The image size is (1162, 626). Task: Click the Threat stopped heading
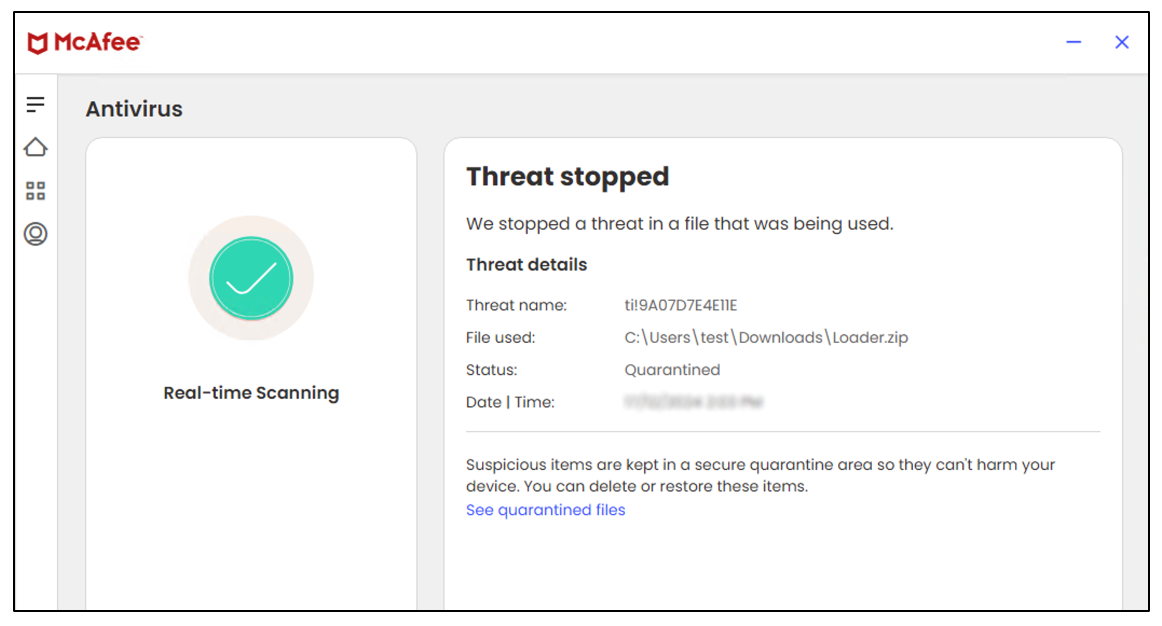pyautogui.click(x=567, y=177)
